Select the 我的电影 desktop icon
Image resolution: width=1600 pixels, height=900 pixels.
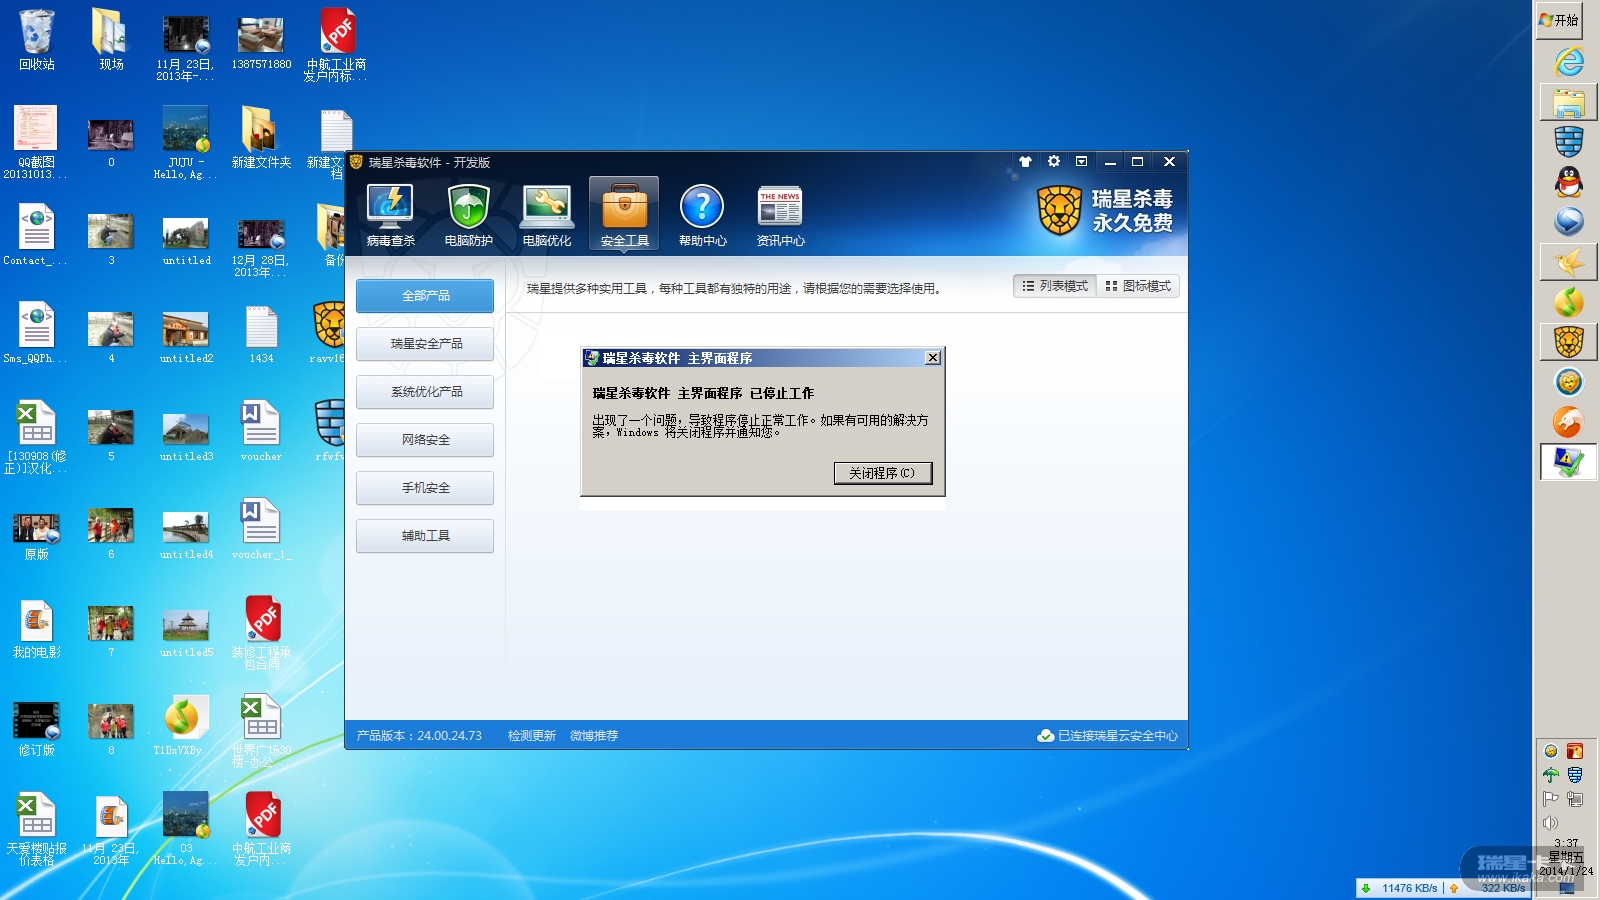[x=37, y=628]
